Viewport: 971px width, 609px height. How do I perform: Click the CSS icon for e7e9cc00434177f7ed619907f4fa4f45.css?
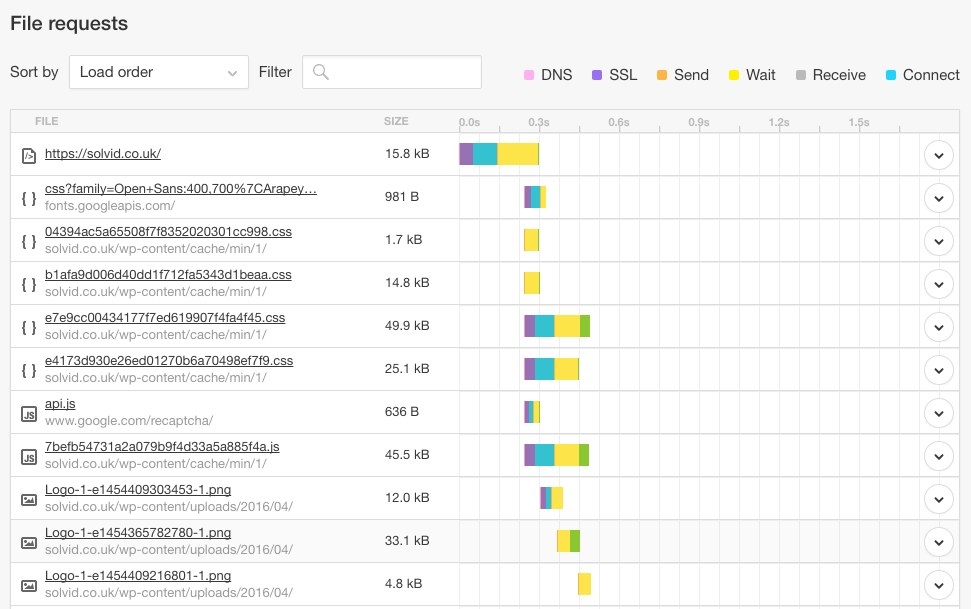point(28,327)
